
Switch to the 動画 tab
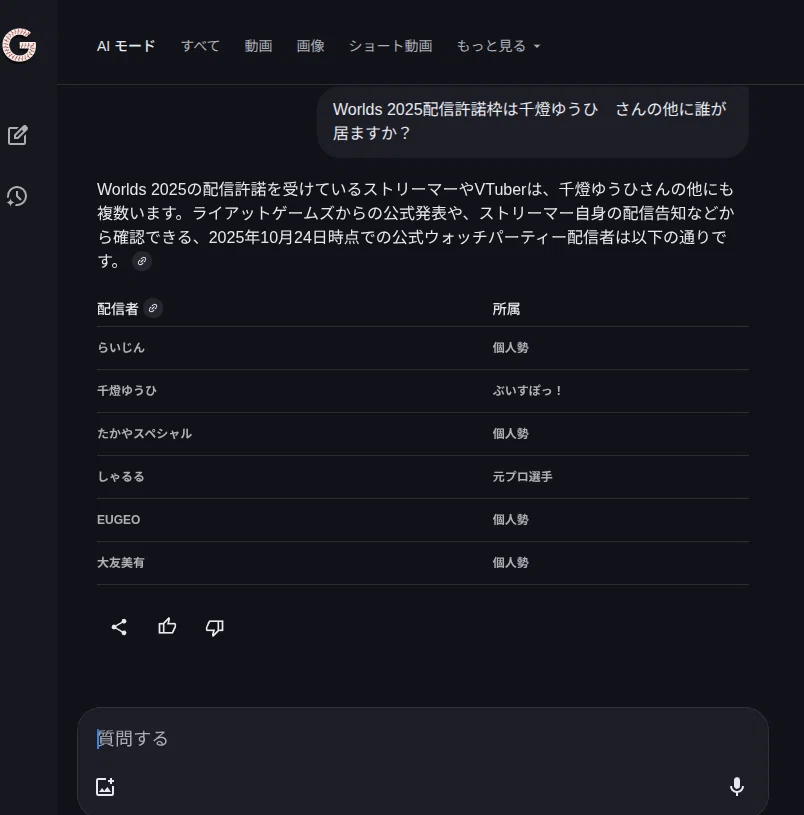click(x=258, y=46)
